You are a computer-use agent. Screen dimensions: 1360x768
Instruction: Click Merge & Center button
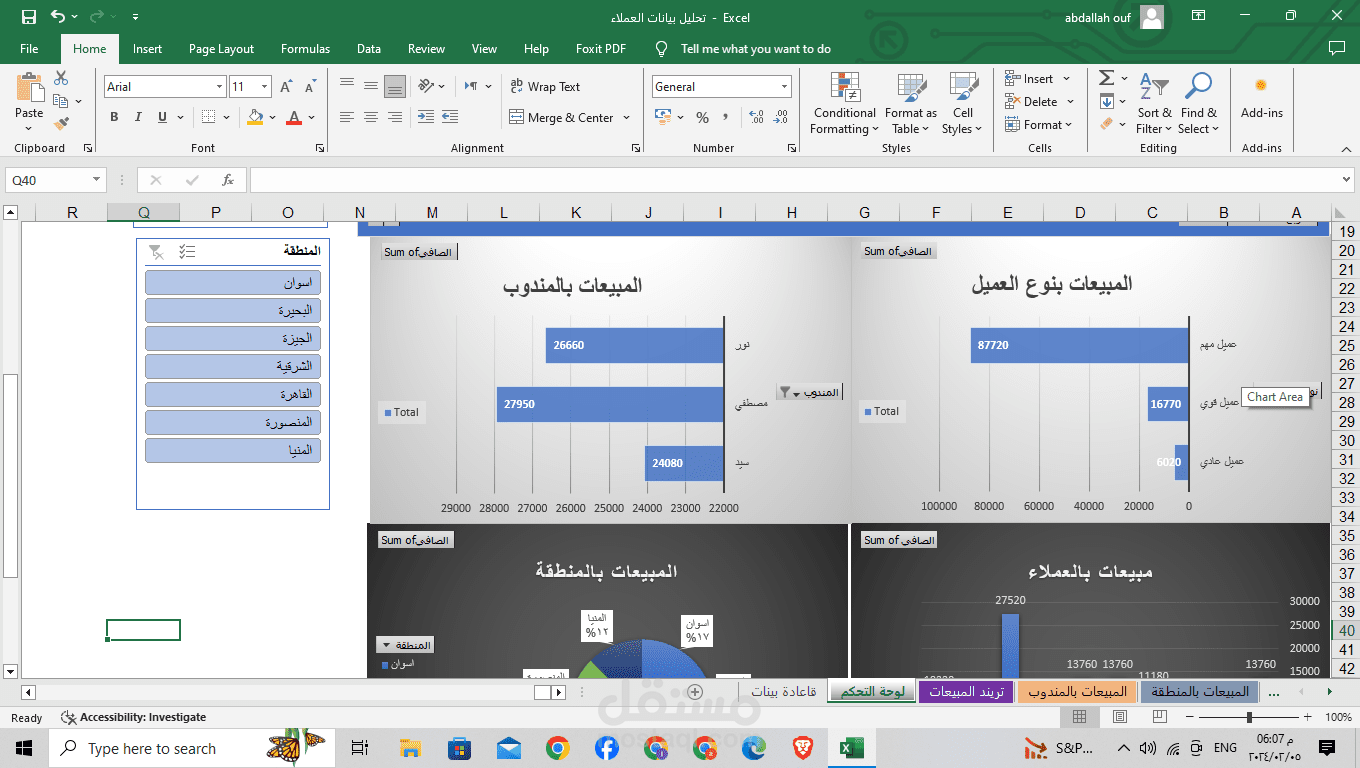coord(561,117)
